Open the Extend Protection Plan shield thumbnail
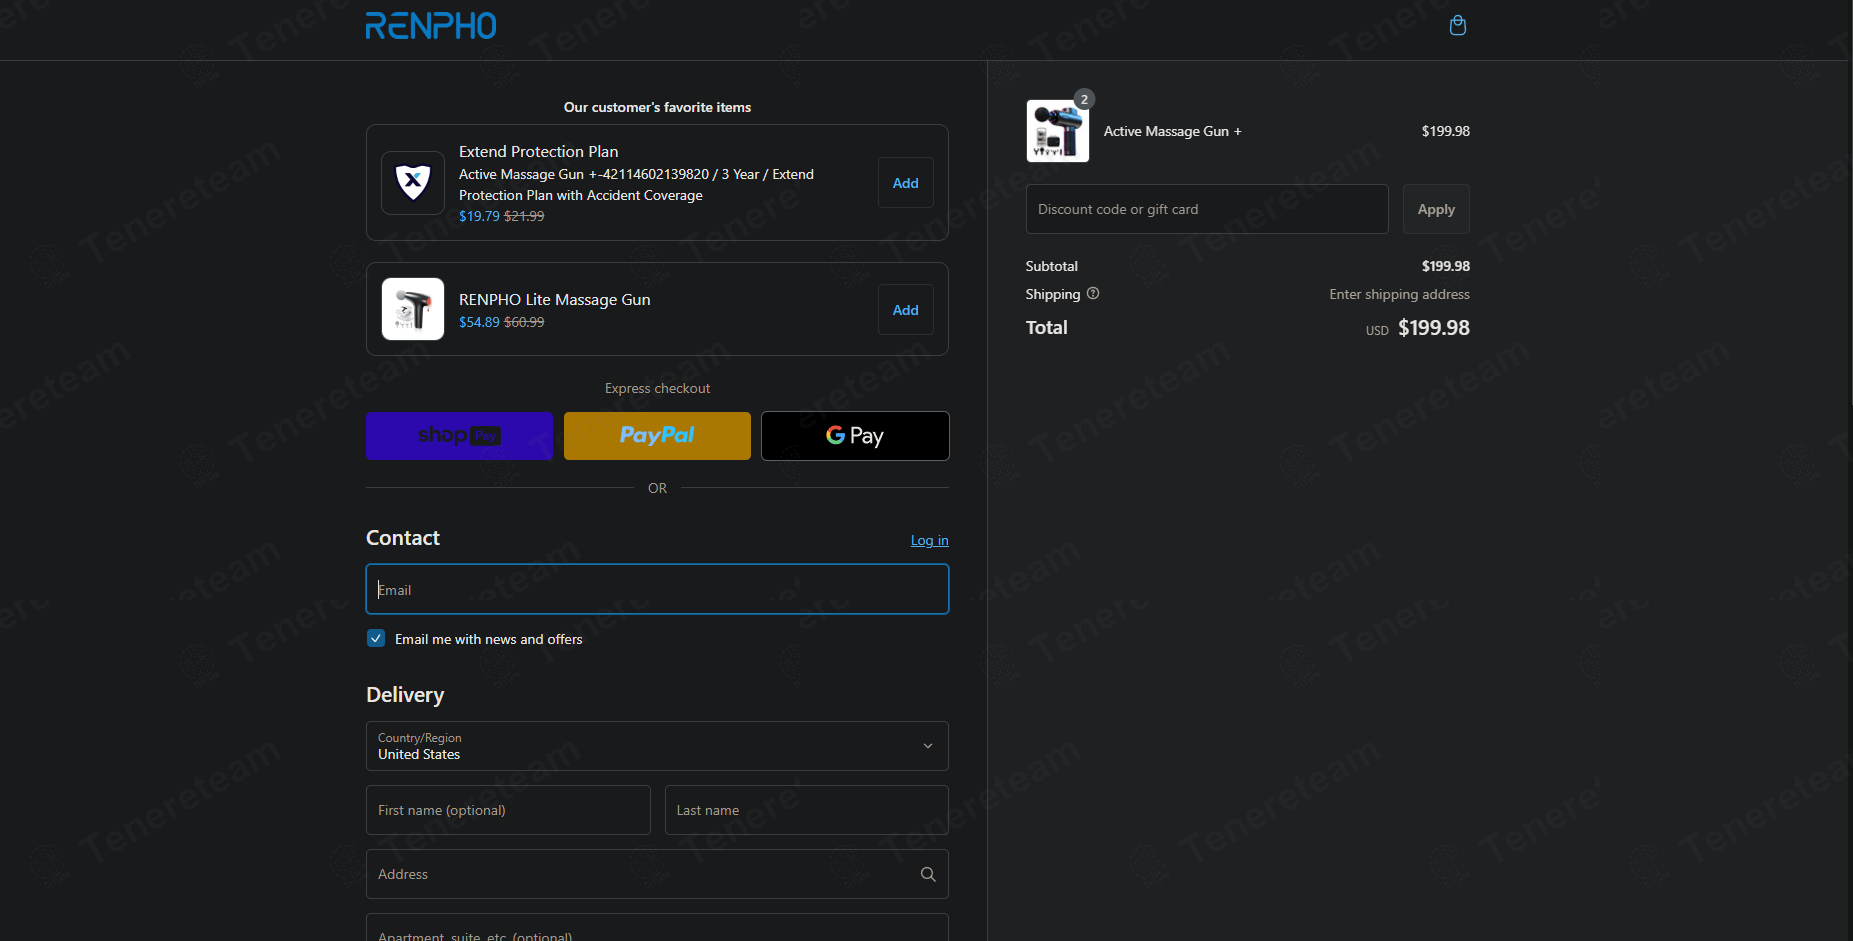This screenshot has height=941, width=1853. pos(413,183)
